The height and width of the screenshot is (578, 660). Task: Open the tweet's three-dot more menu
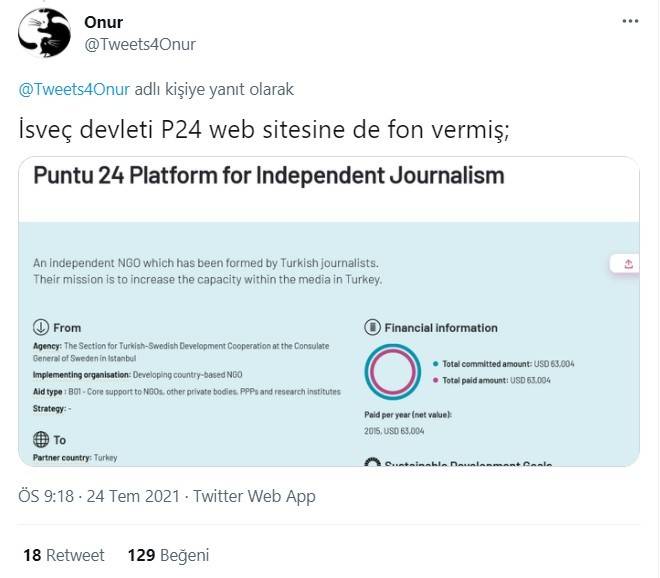tap(629, 22)
